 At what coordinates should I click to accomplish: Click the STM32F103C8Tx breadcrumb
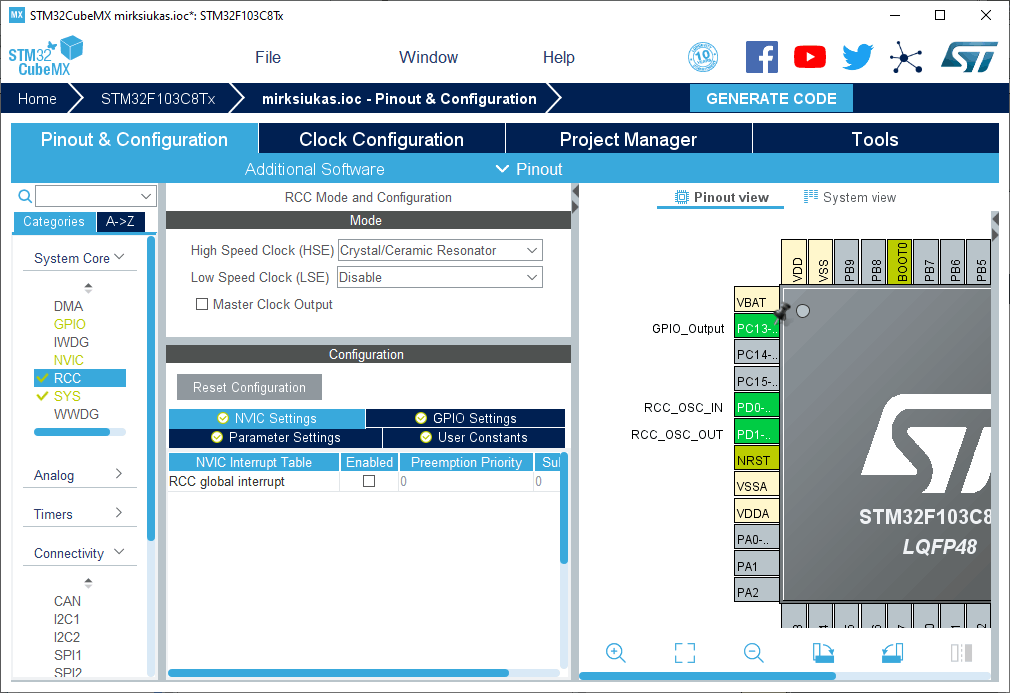158,99
